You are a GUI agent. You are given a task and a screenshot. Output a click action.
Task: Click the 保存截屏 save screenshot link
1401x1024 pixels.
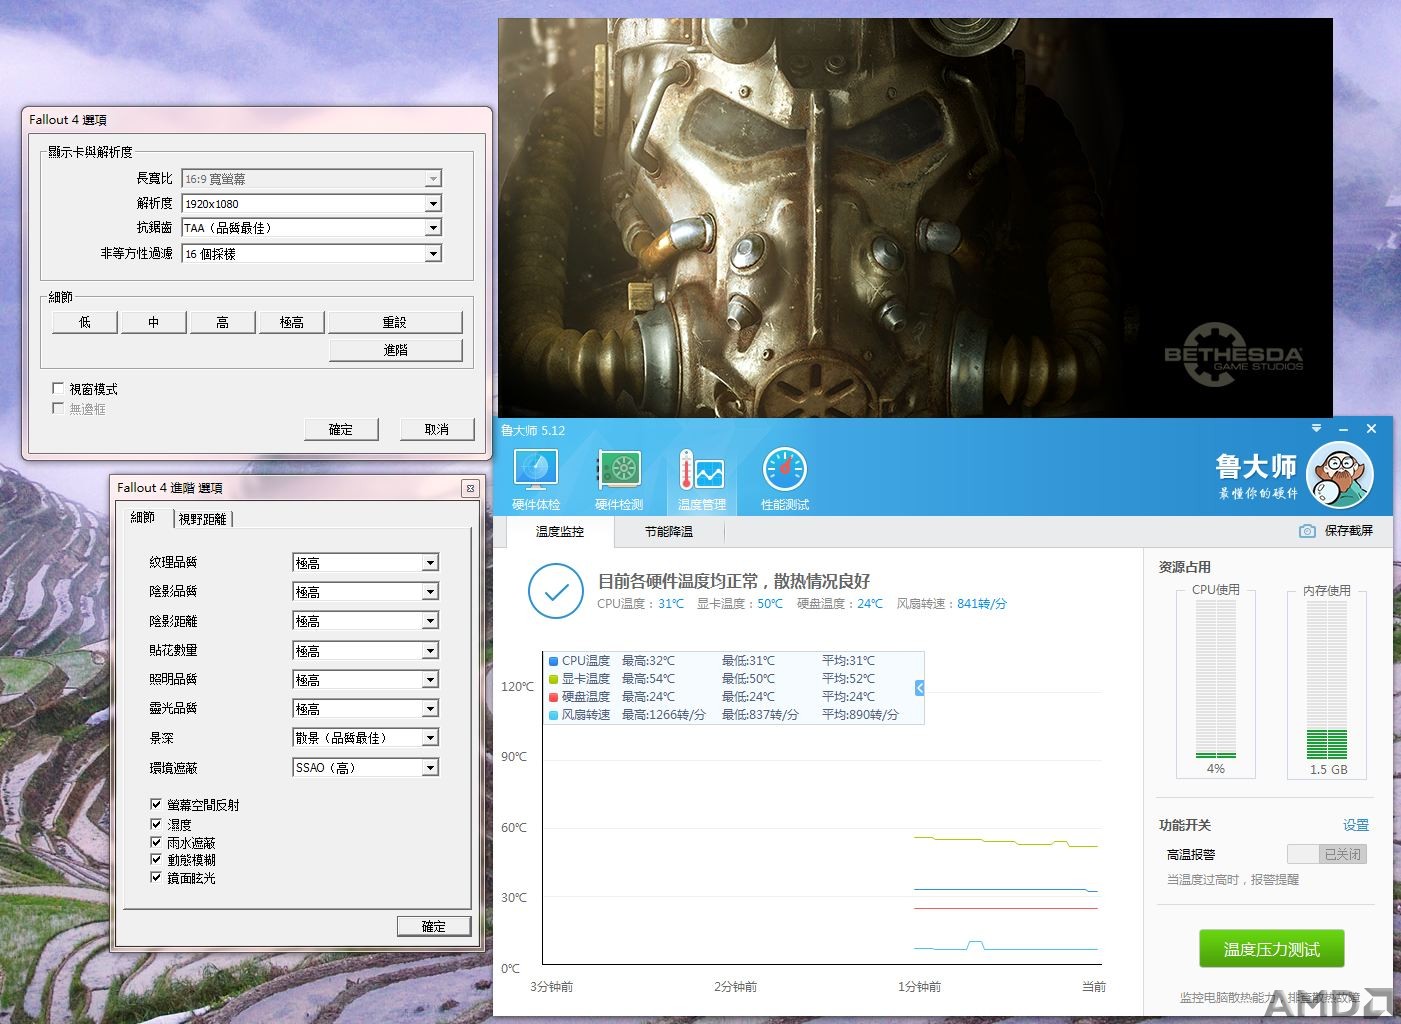pos(1349,531)
